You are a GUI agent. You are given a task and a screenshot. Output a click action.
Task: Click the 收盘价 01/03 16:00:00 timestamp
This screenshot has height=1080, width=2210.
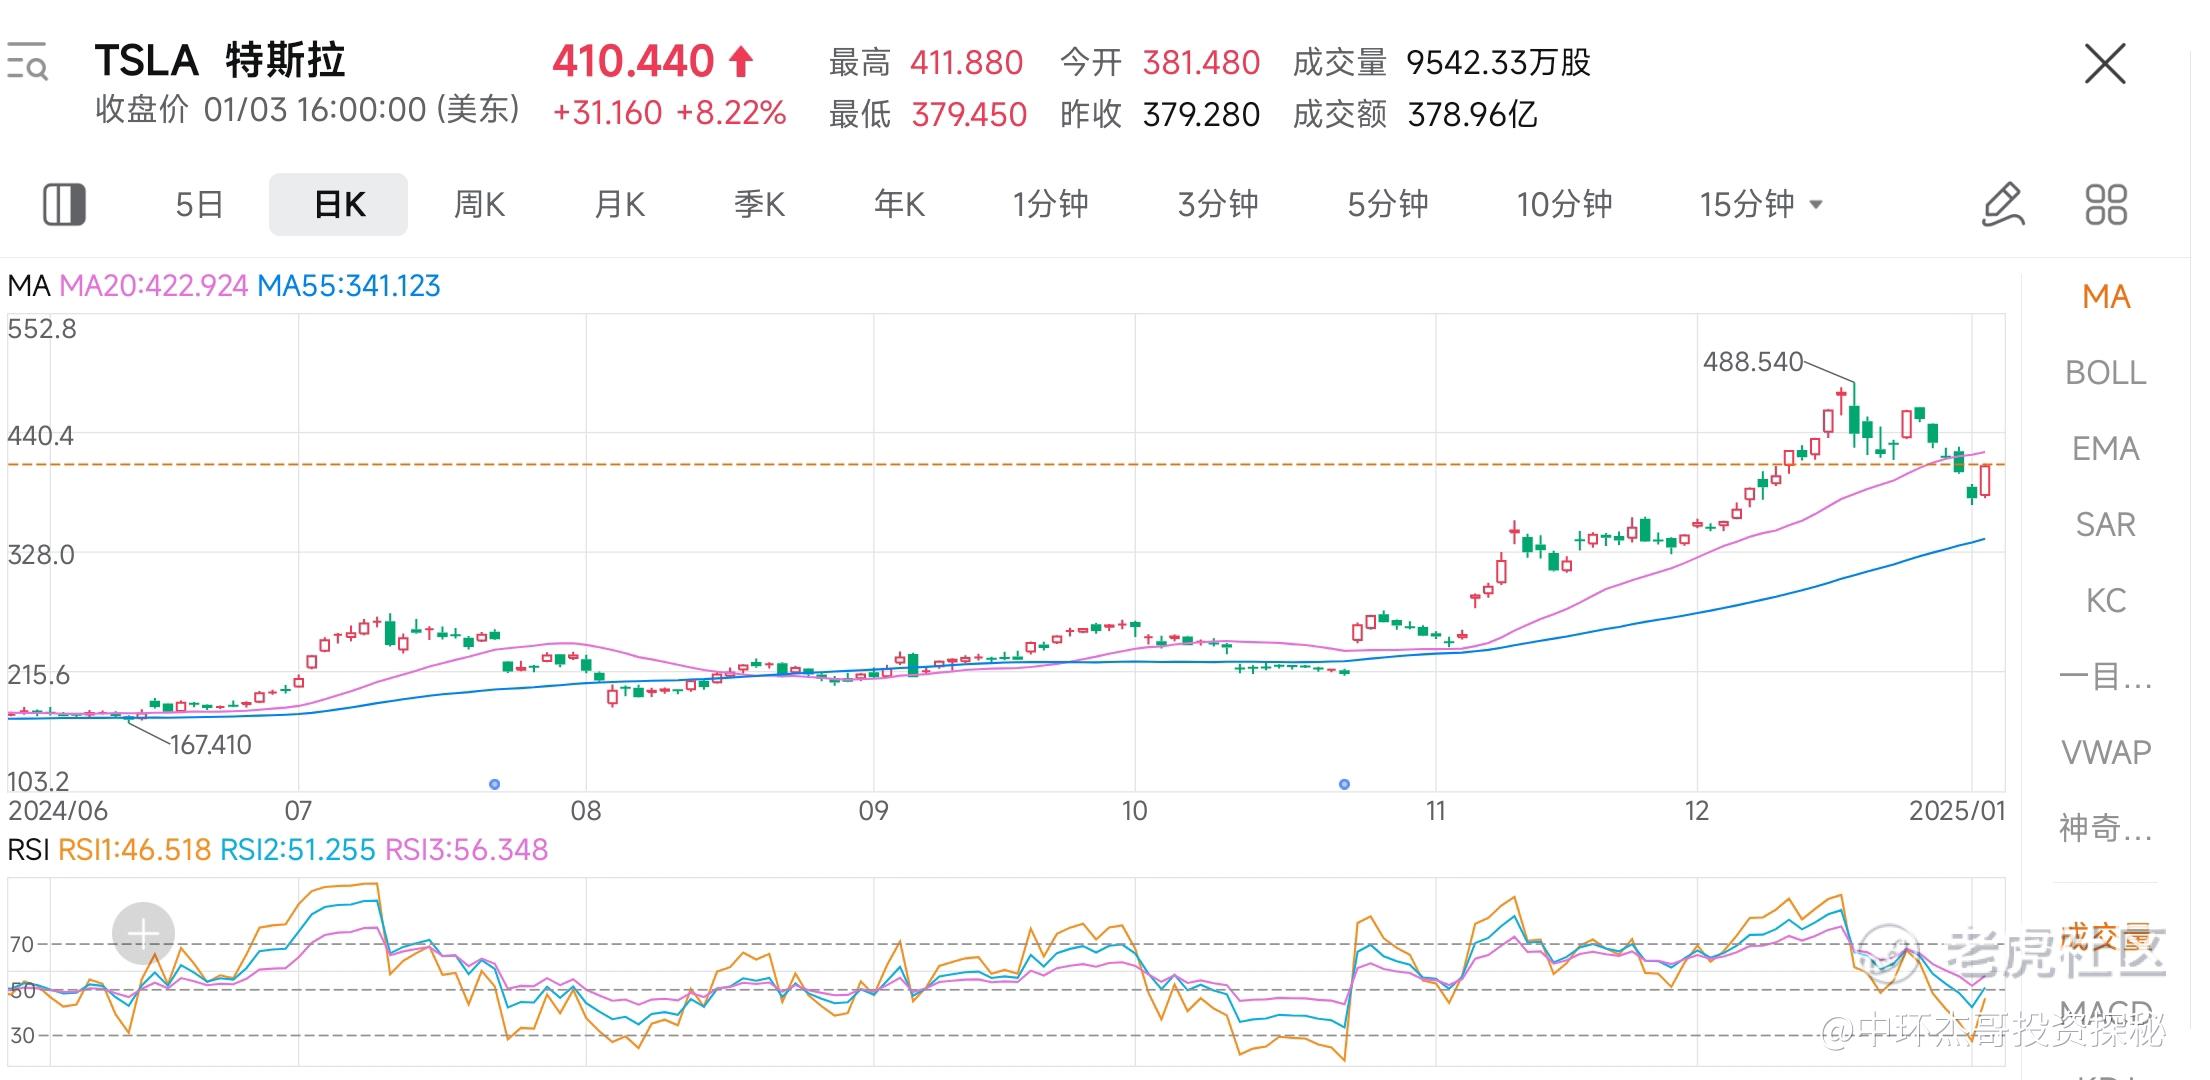[x=307, y=109]
